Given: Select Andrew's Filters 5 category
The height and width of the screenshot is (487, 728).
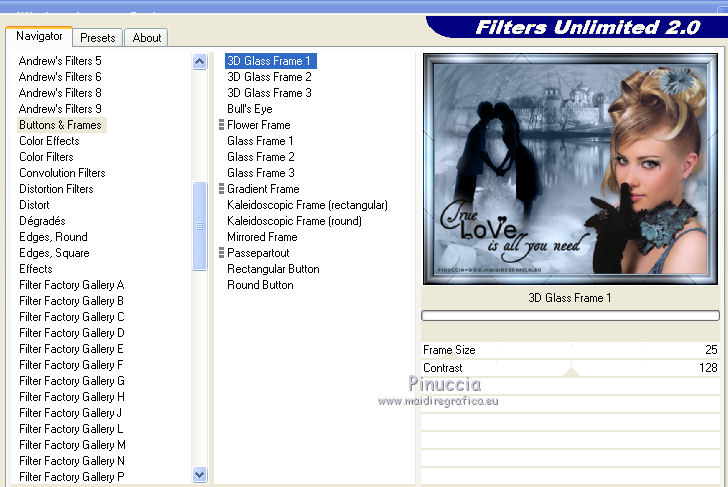Looking at the screenshot, I should pos(60,61).
